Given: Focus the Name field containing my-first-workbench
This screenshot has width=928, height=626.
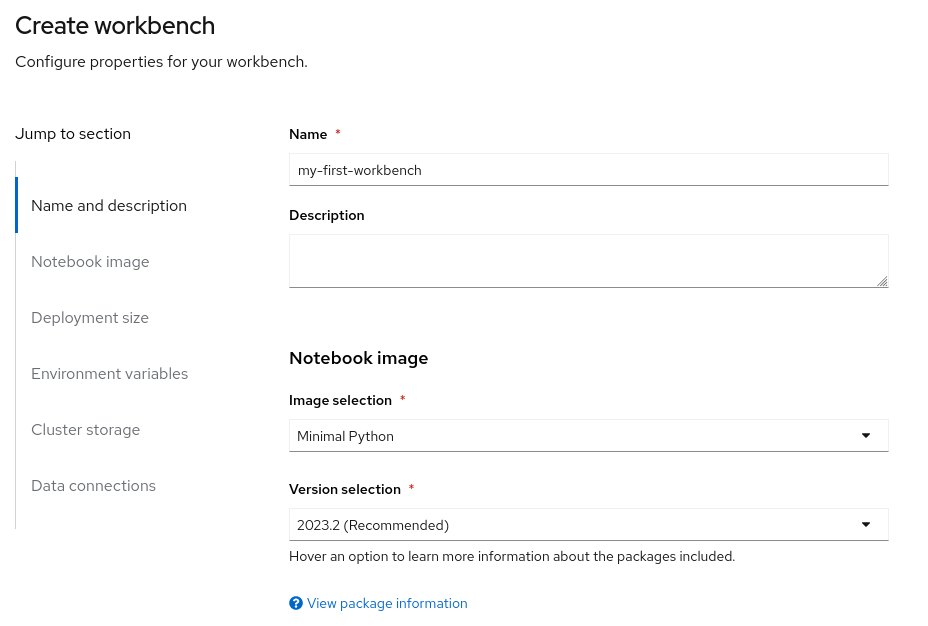Looking at the screenshot, I should click(x=588, y=170).
